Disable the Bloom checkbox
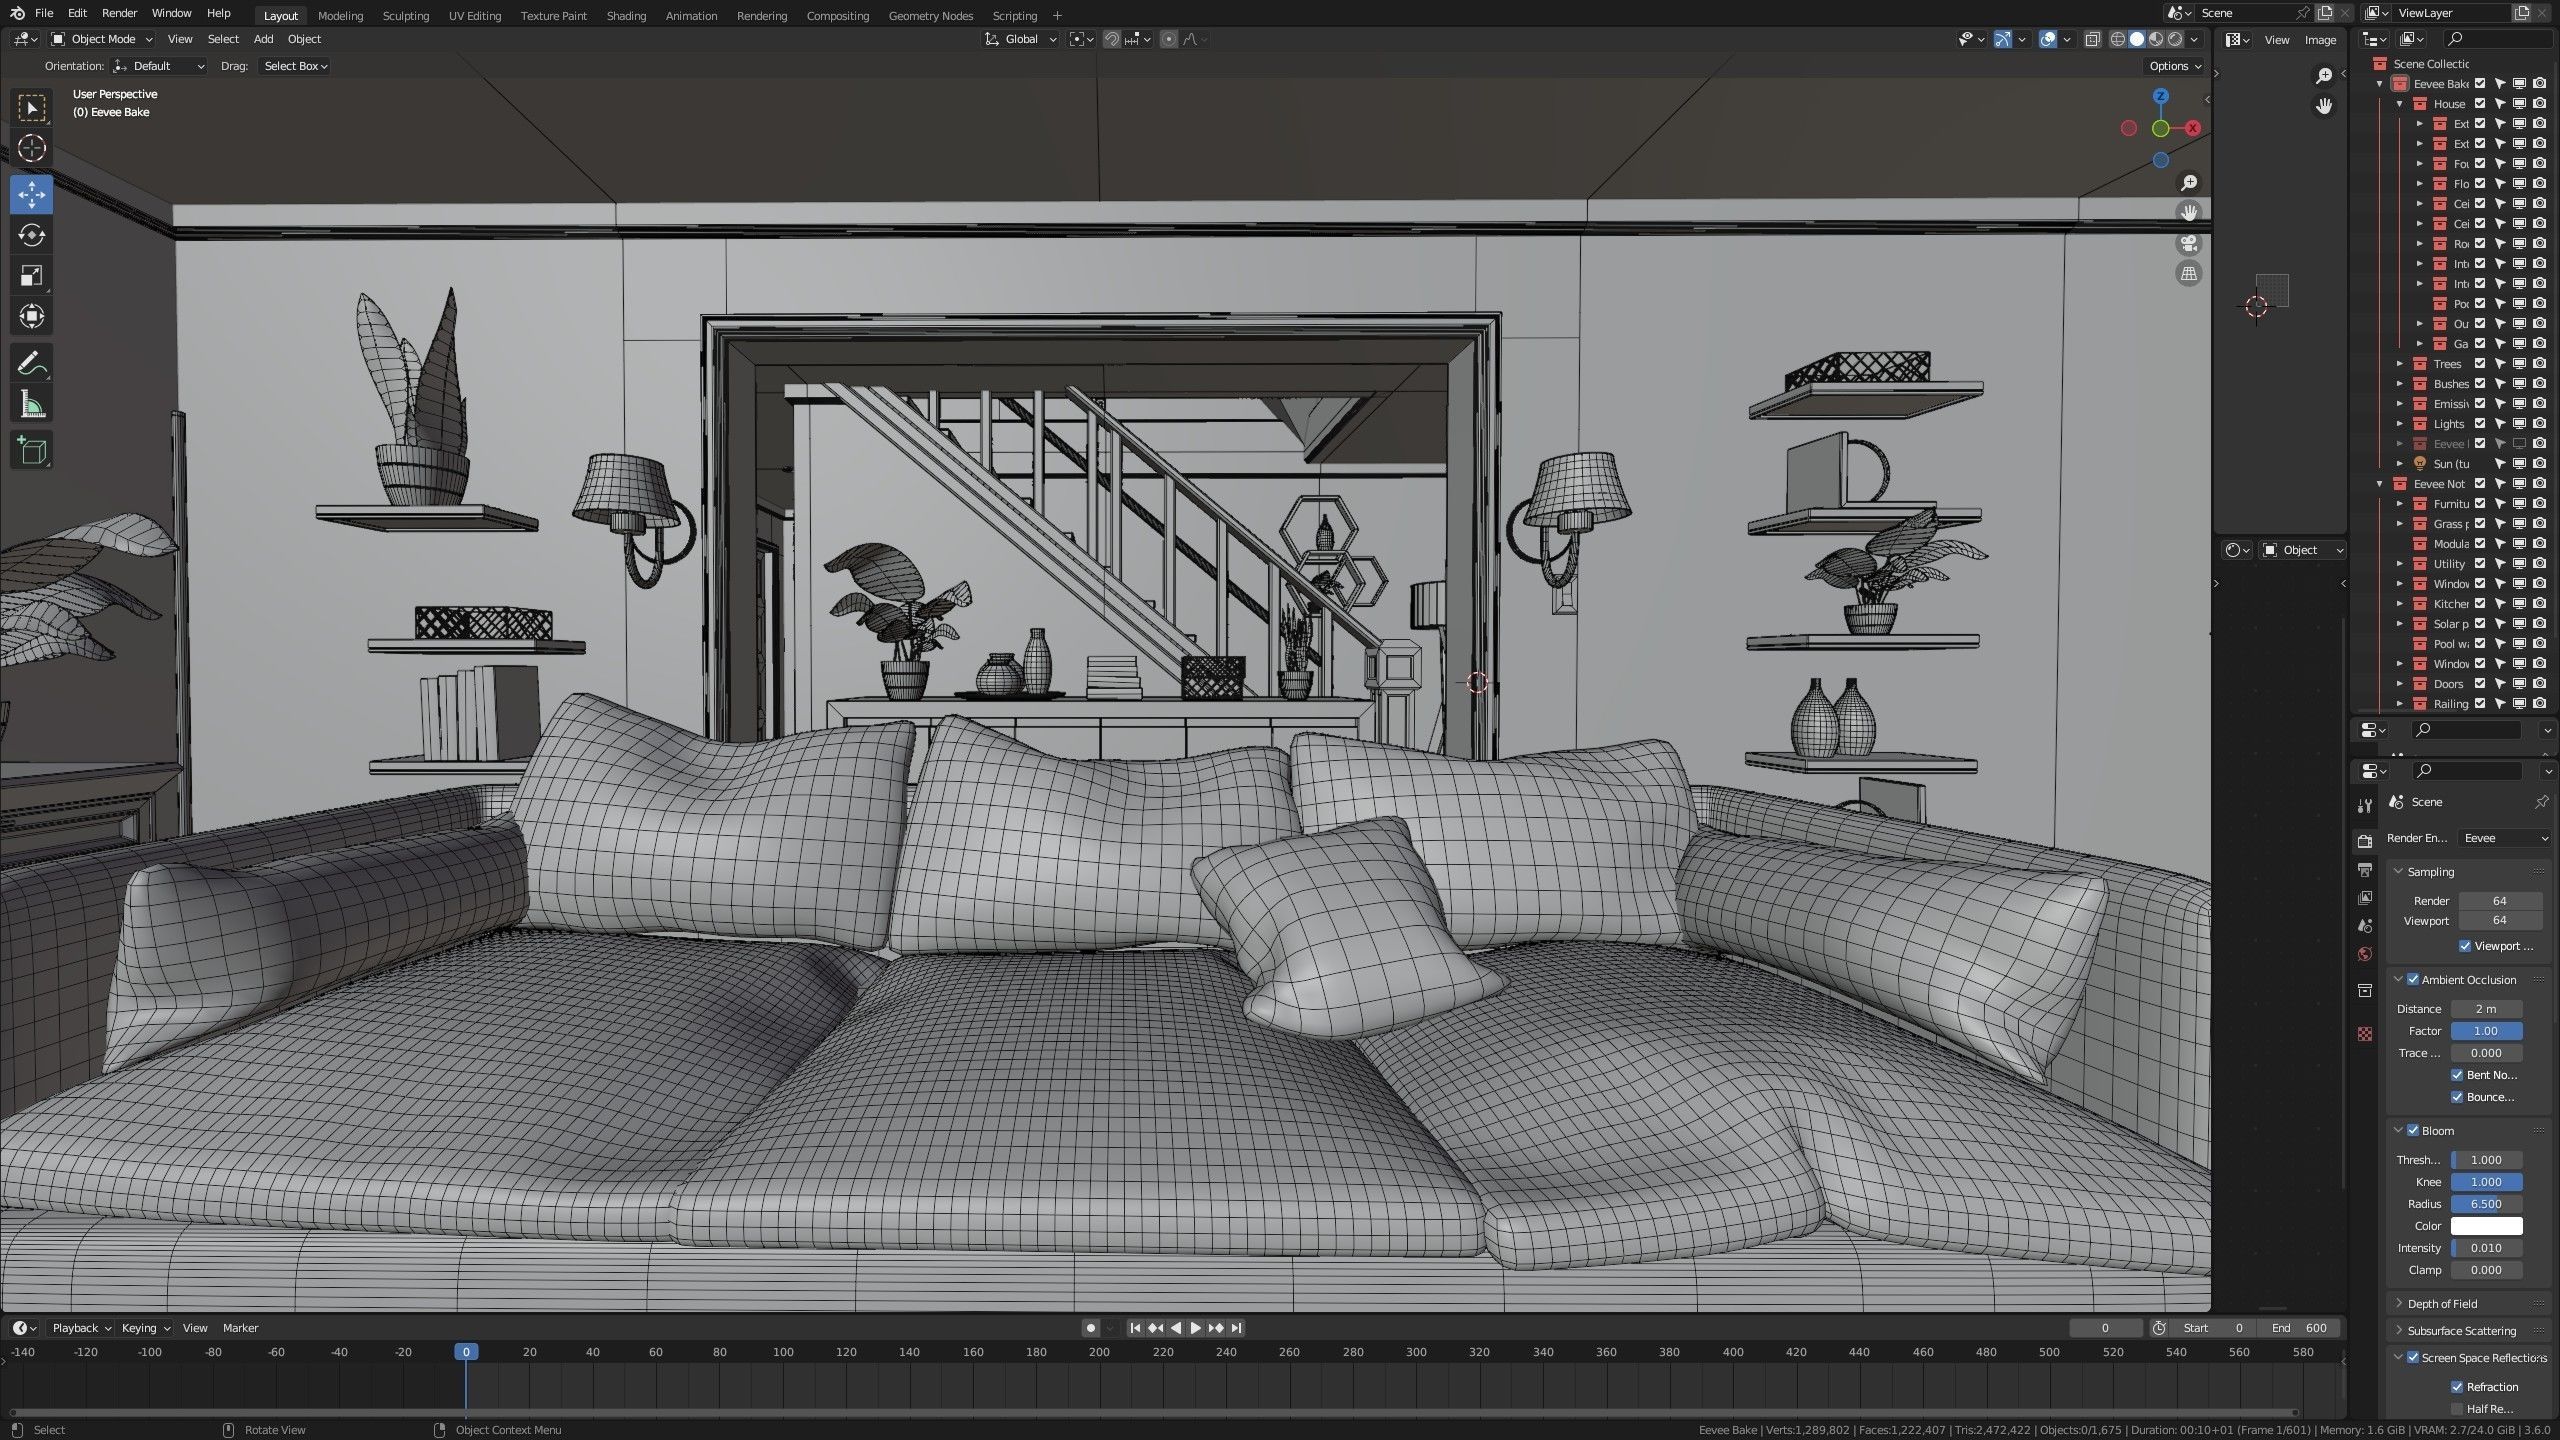This screenshot has width=2560, height=1440. 2413,1131
